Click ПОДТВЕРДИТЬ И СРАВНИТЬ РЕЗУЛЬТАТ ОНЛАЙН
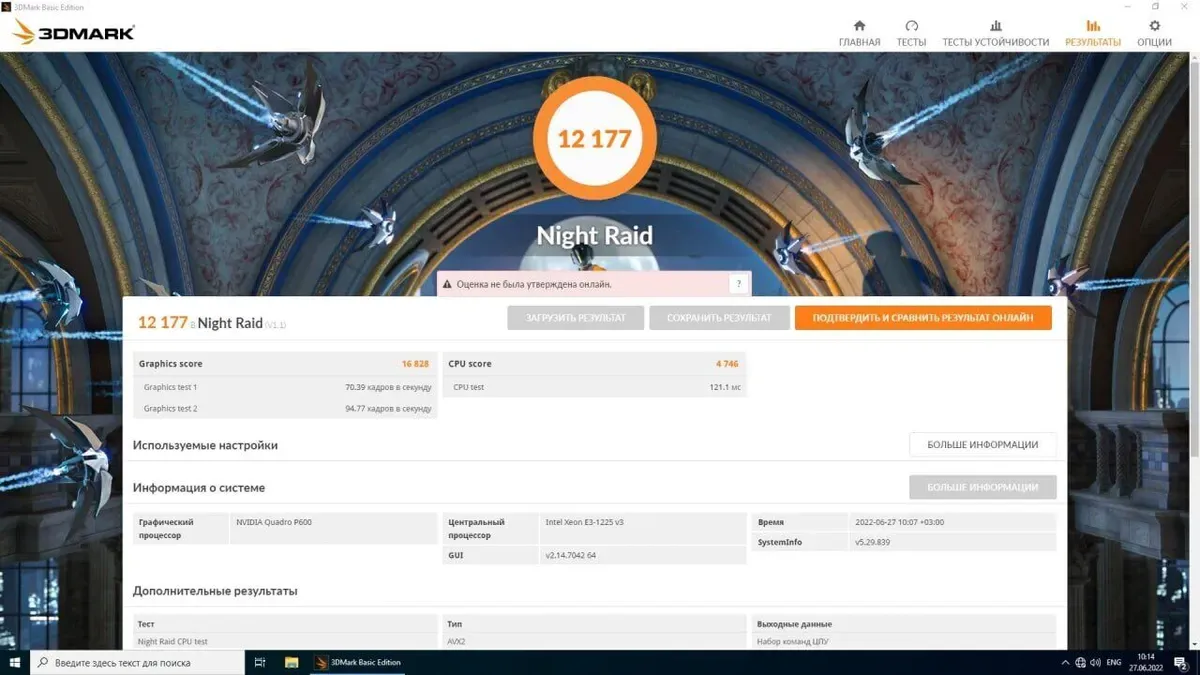1200x675 pixels. tap(922, 318)
